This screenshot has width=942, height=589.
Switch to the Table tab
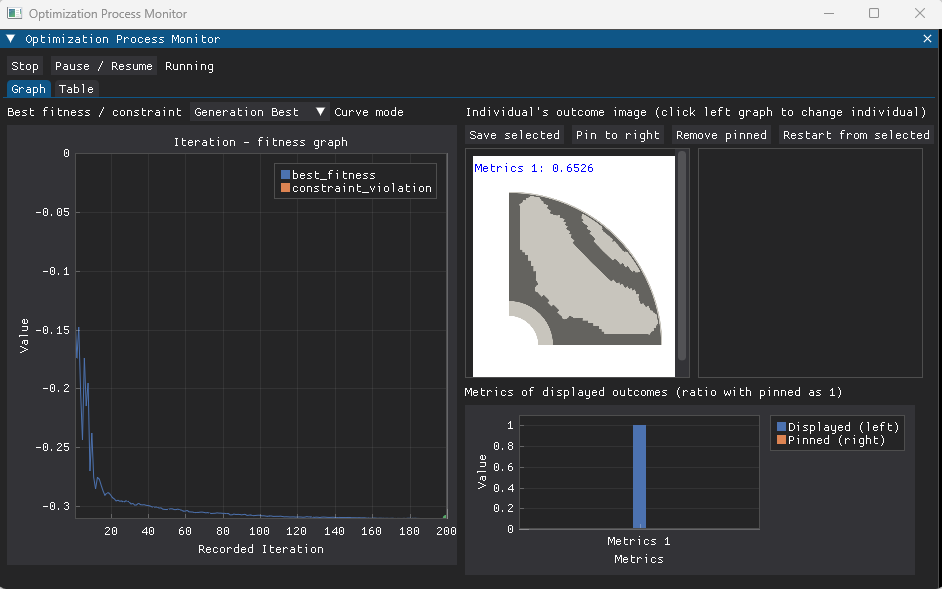pos(76,89)
